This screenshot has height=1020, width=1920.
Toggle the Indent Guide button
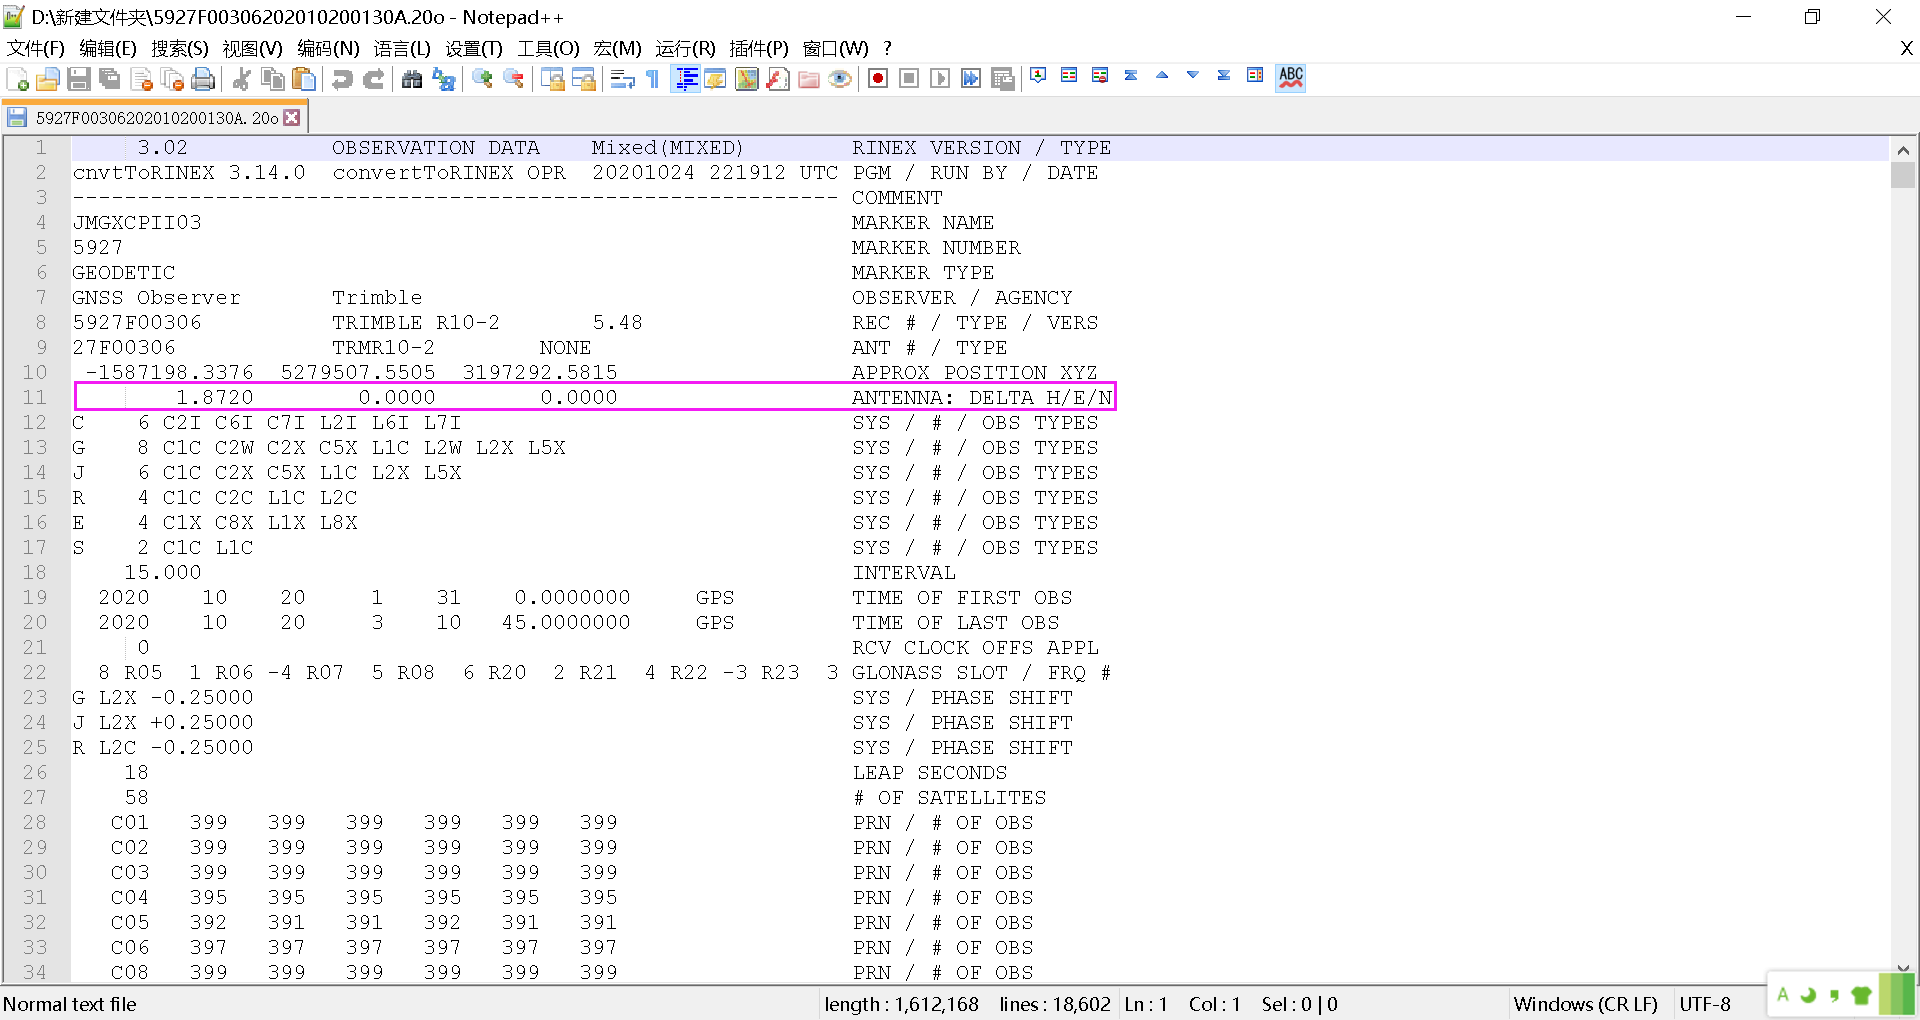686,79
